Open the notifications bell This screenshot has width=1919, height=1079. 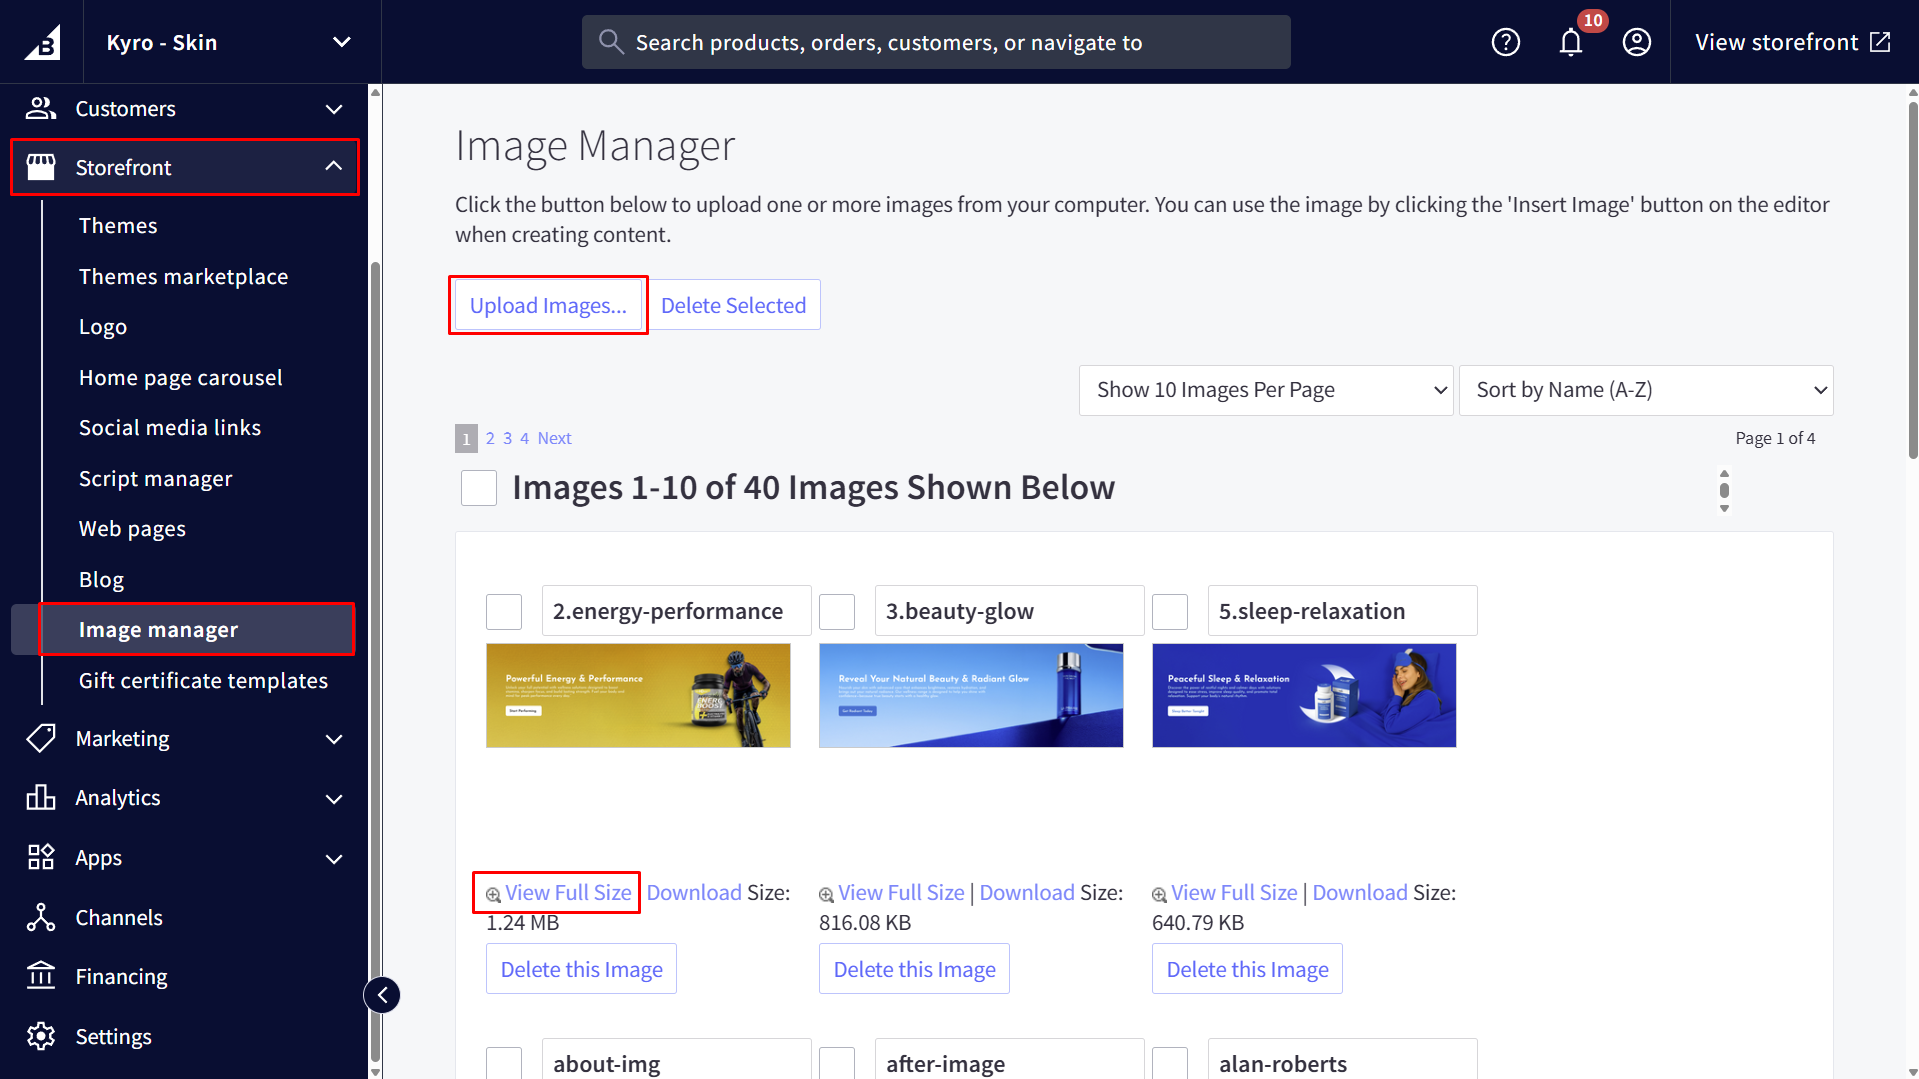pos(1571,42)
